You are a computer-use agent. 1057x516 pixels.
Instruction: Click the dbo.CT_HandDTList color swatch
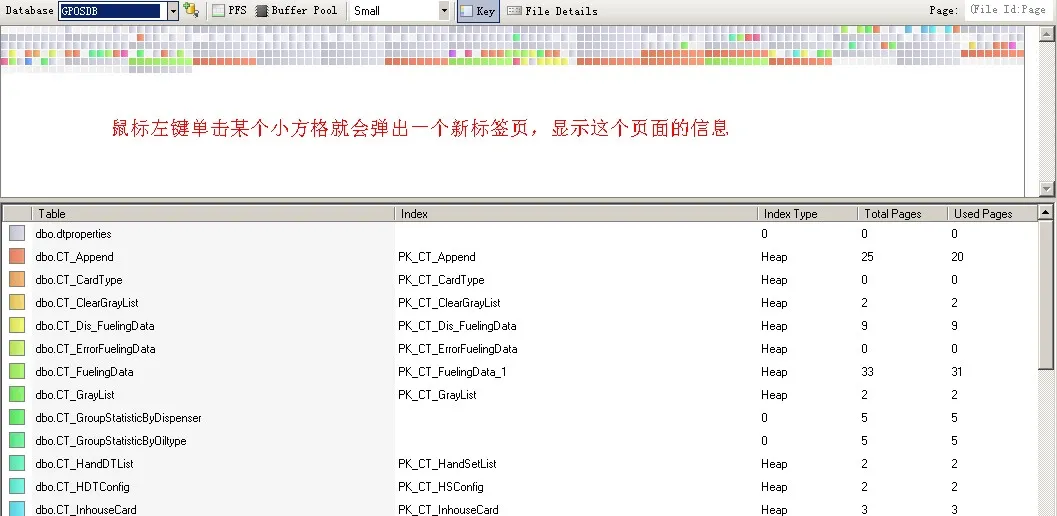18,463
